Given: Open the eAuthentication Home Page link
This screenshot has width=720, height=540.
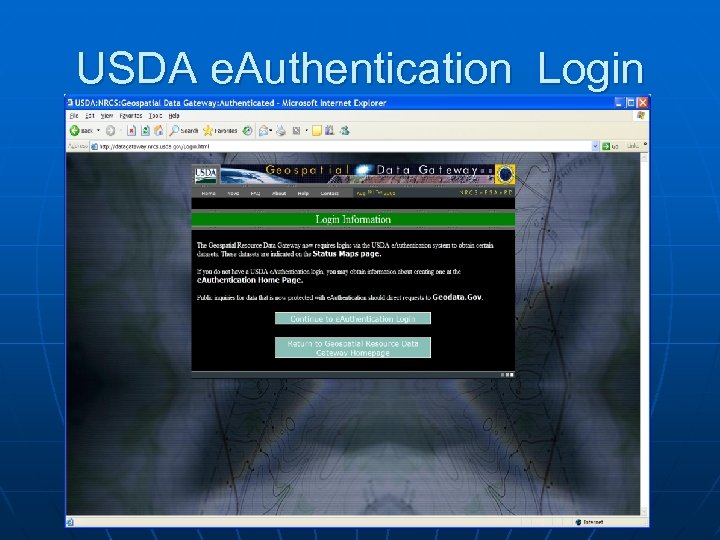Looking at the screenshot, I should 250,280.
